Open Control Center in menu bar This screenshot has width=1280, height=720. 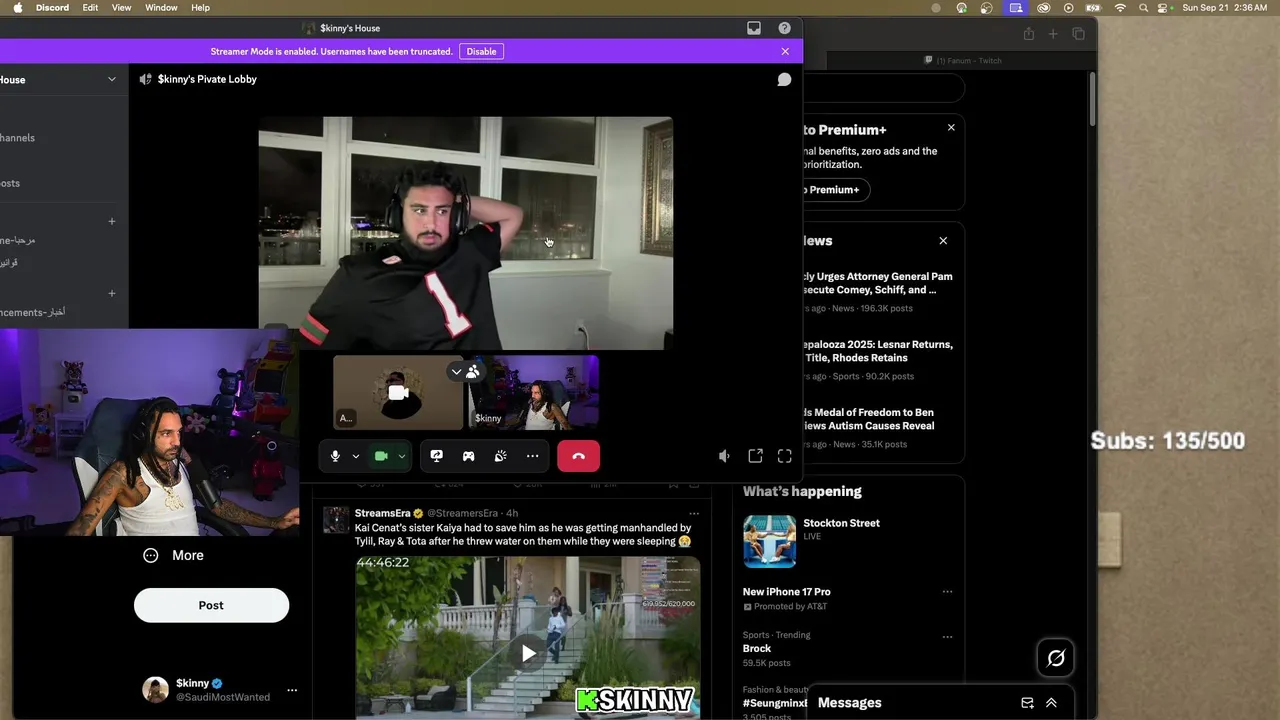click(x=1164, y=7)
